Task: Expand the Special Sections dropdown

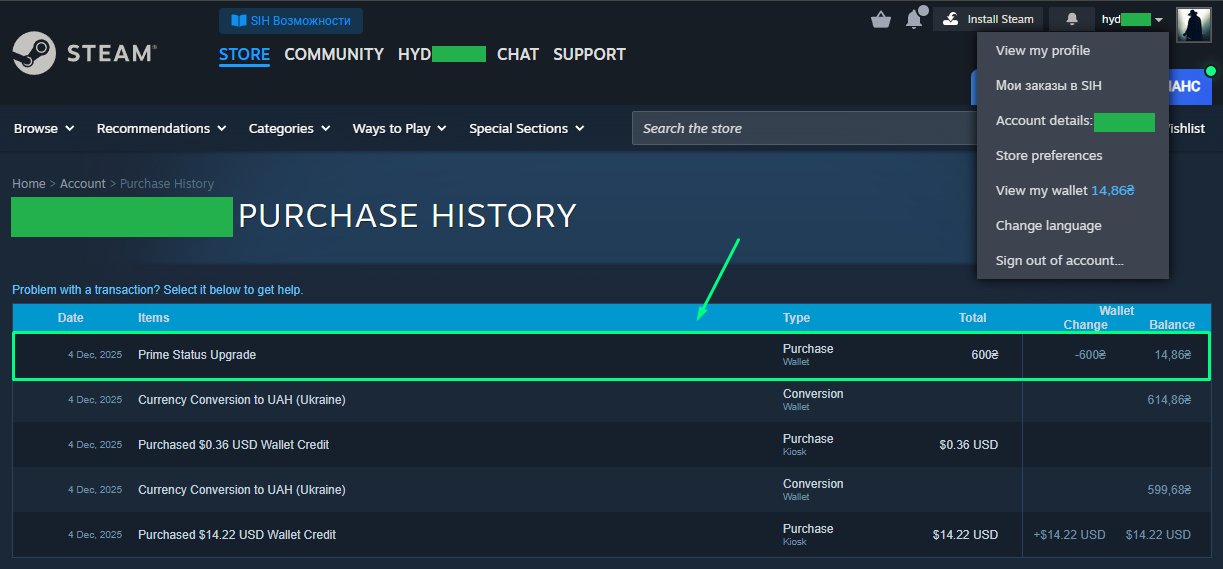Action: click(x=526, y=128)
